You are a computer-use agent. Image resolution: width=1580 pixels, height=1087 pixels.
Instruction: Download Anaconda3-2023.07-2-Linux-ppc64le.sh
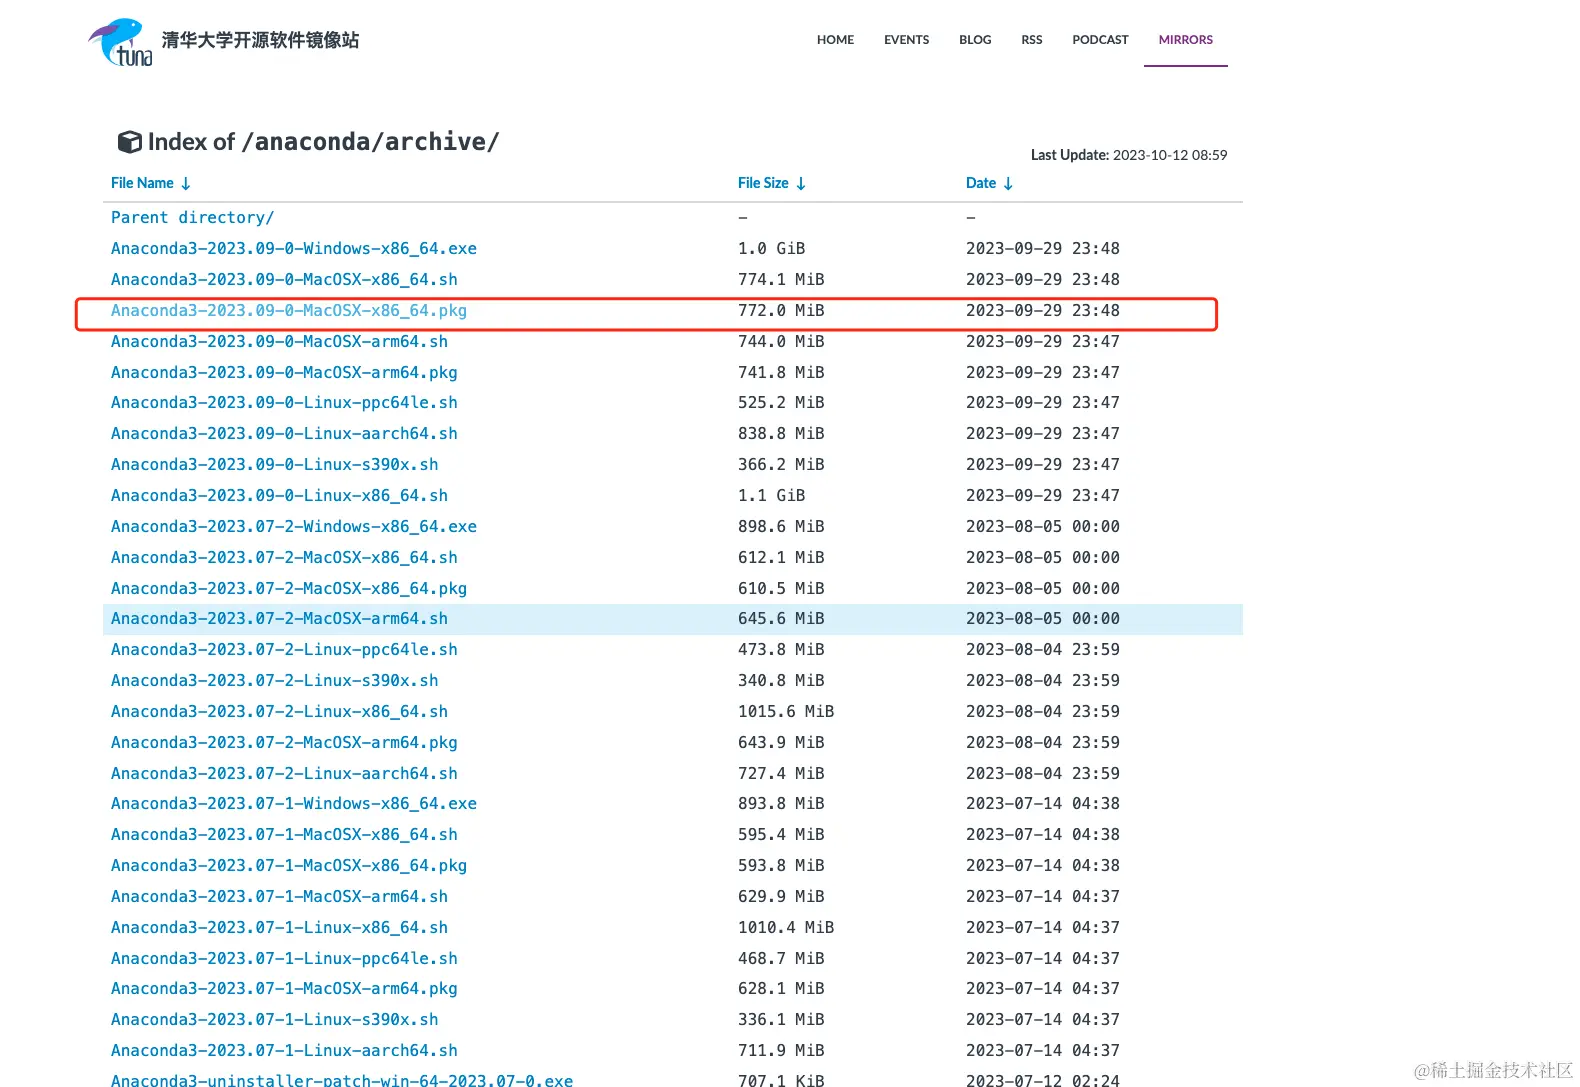click(284, 649)
